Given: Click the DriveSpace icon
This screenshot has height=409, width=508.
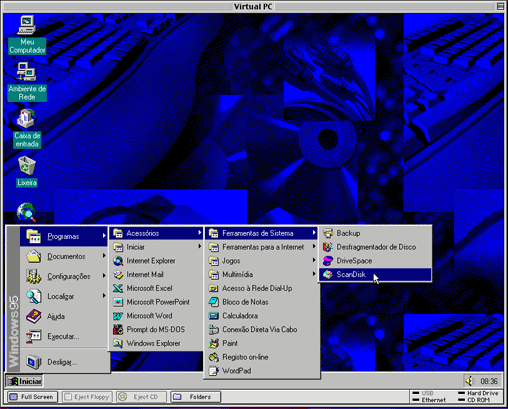Looking at the screenshot, I should tap(328, 261).
